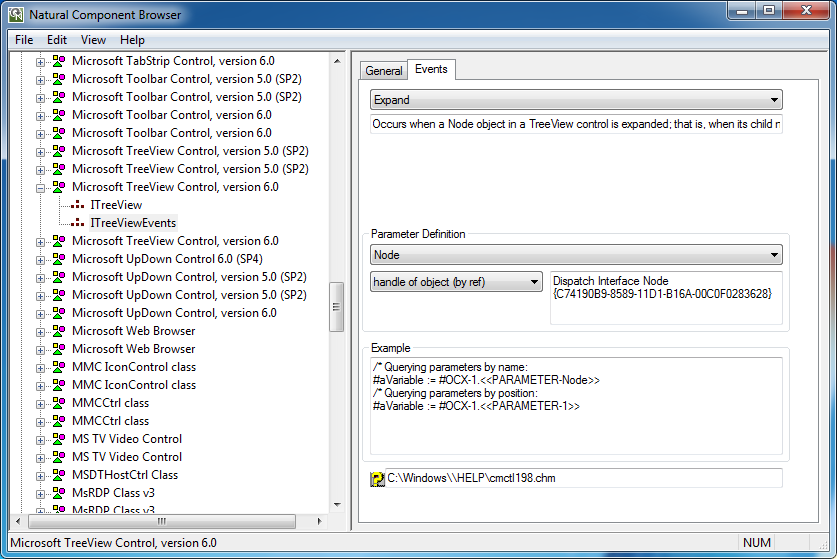Image resolution: width=837 pixels, height=559 pixels.
Task: Click the MS TV Video Control icon
Action: (59, 439)
